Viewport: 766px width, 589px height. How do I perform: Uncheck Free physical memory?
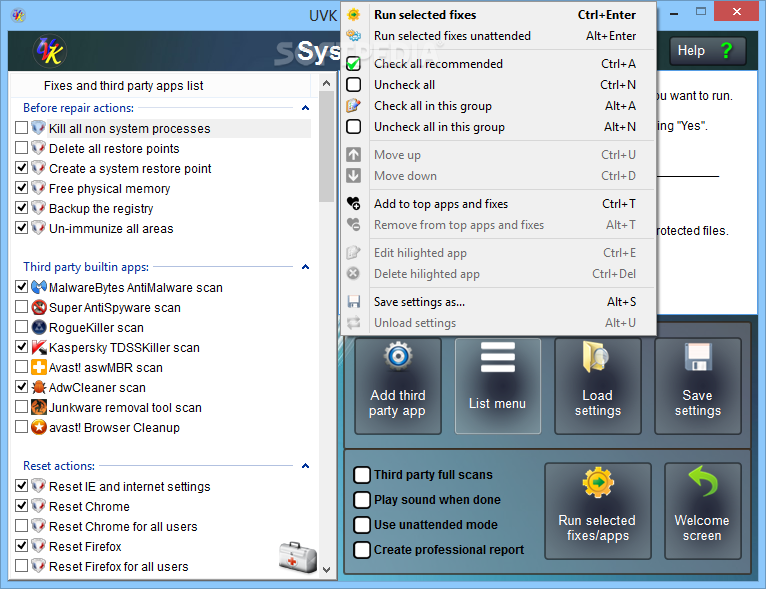21,188
